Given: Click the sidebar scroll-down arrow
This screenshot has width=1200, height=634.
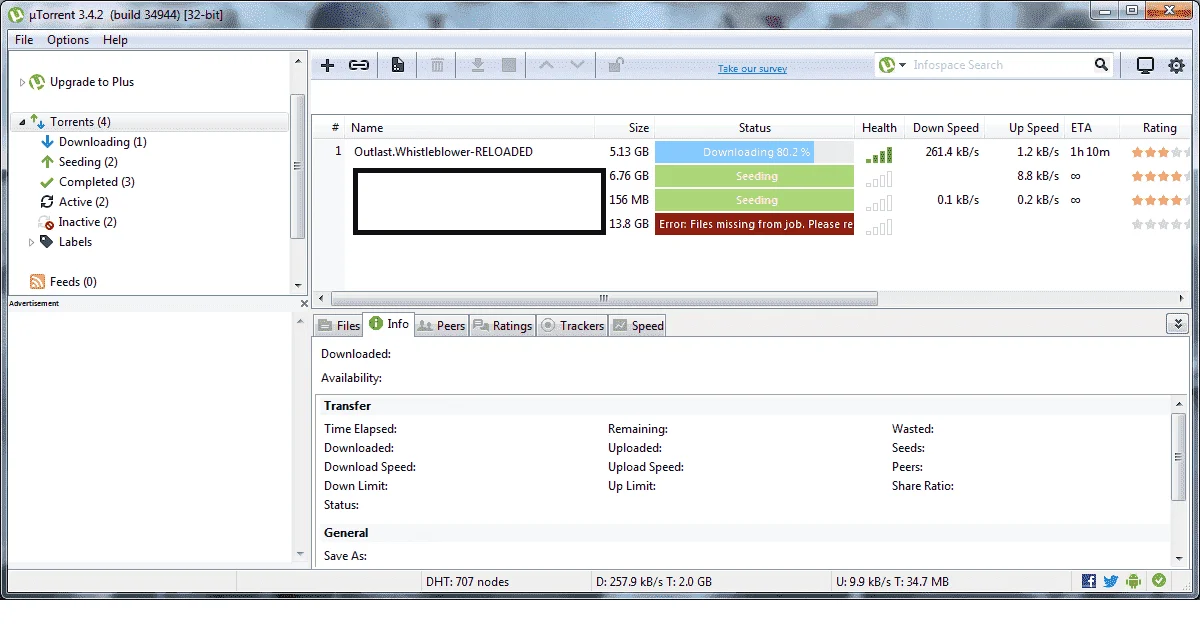Looking at the screenshot, I should tap(298, 285).
